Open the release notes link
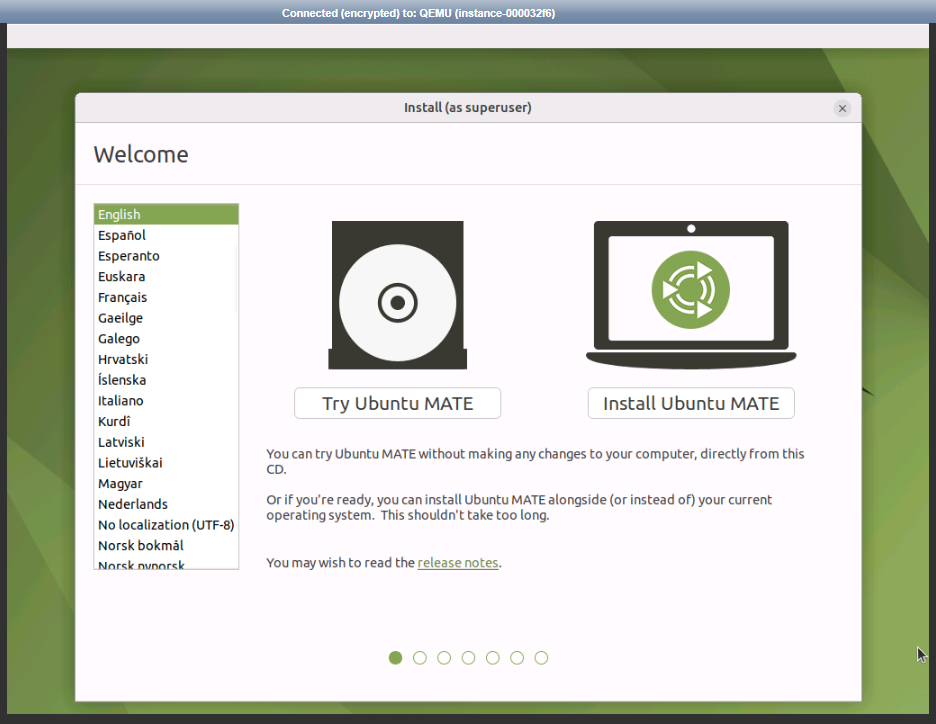936x724 pixels. (458, 563)
